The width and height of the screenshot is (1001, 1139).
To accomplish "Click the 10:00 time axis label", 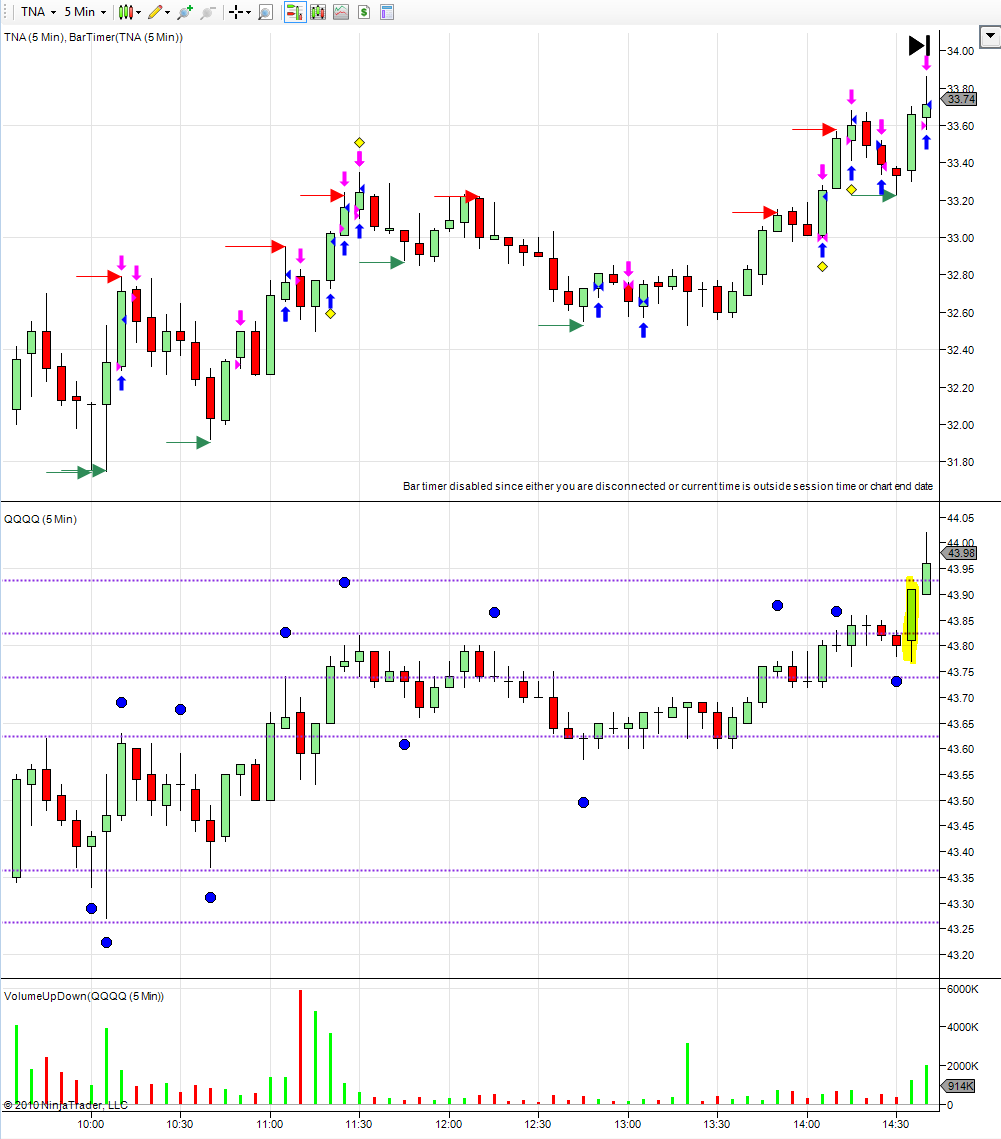I will tap(91, 1124).
